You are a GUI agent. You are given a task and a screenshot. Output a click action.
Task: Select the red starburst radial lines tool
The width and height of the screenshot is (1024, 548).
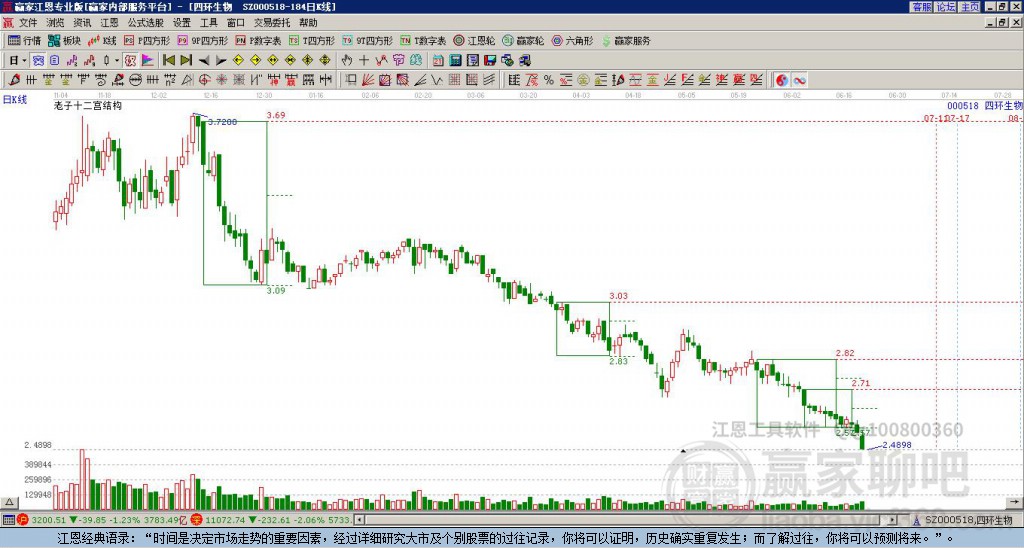221,80
